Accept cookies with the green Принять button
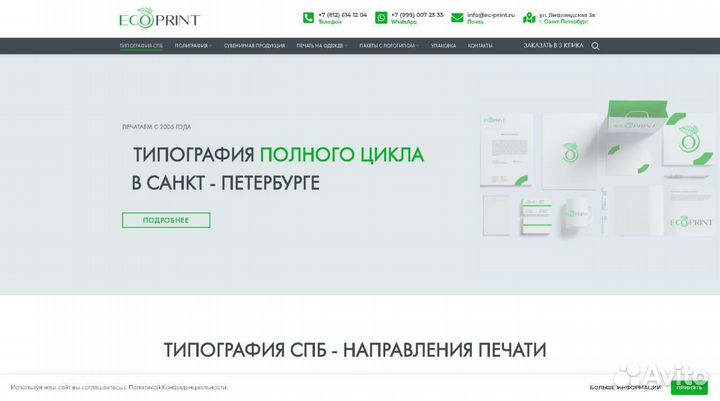The width and height of the screenshot is (720, 401). click(689, 388)
